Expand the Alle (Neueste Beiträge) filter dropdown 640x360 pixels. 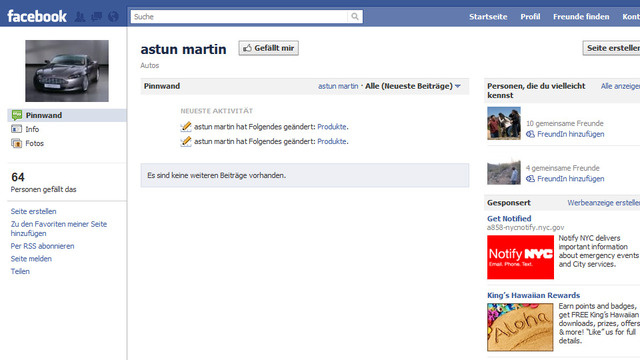[x=413, y=86]
